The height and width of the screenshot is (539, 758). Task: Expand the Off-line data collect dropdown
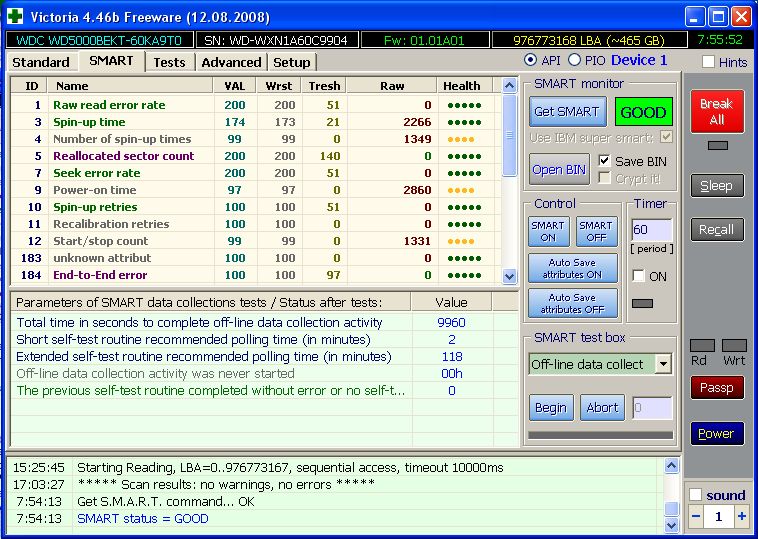coord(663,364)
